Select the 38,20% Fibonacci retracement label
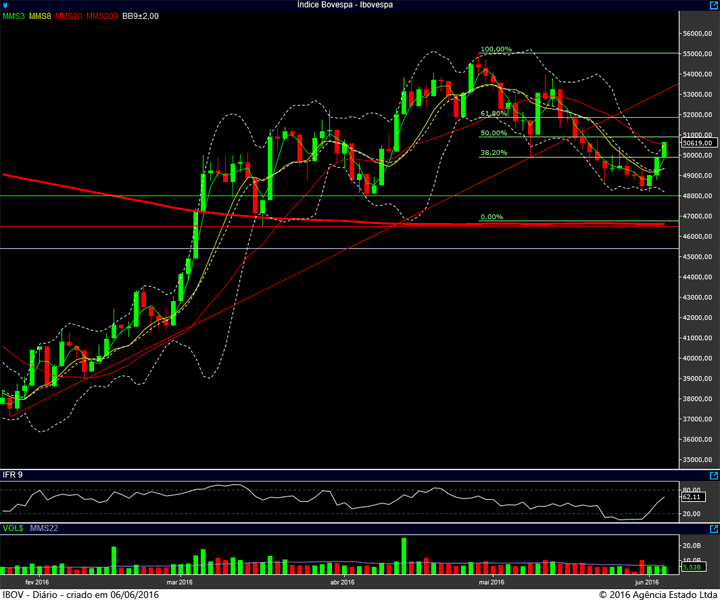Screen dimensions: 720x600 [494, 152]
